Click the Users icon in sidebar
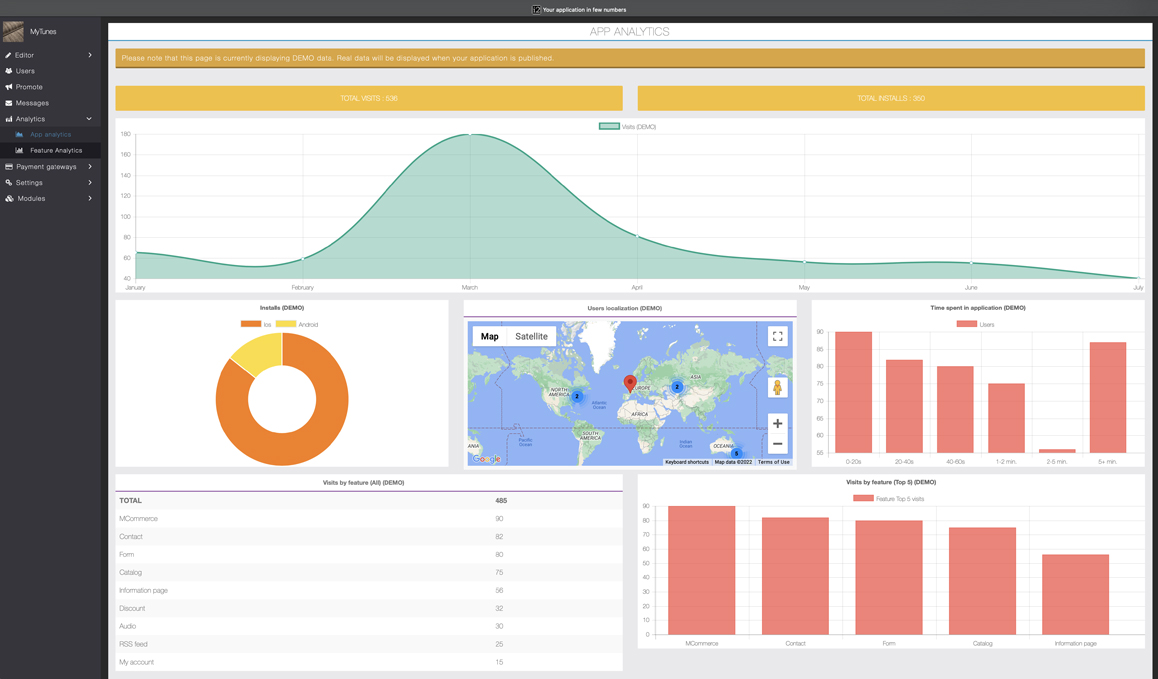 (9, 71)
